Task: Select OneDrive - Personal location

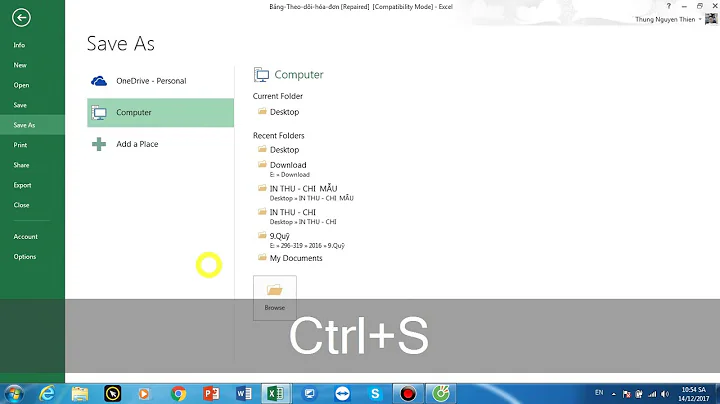Action: coord(160,81)
